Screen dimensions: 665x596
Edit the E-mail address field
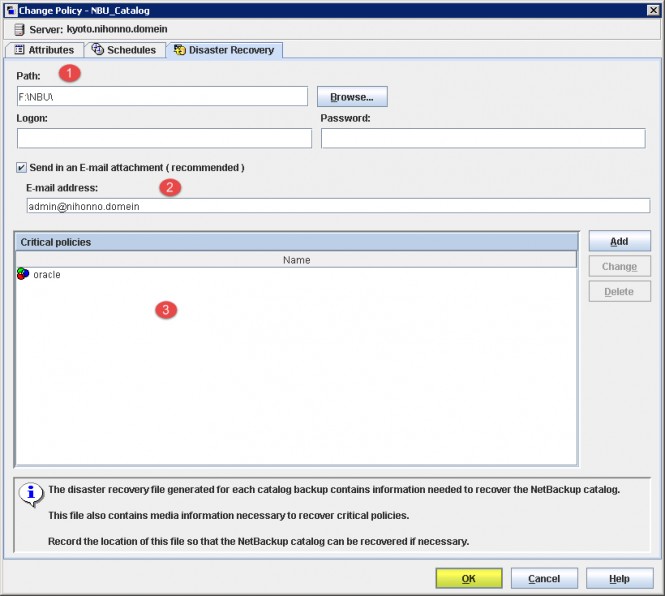point(338,206)
